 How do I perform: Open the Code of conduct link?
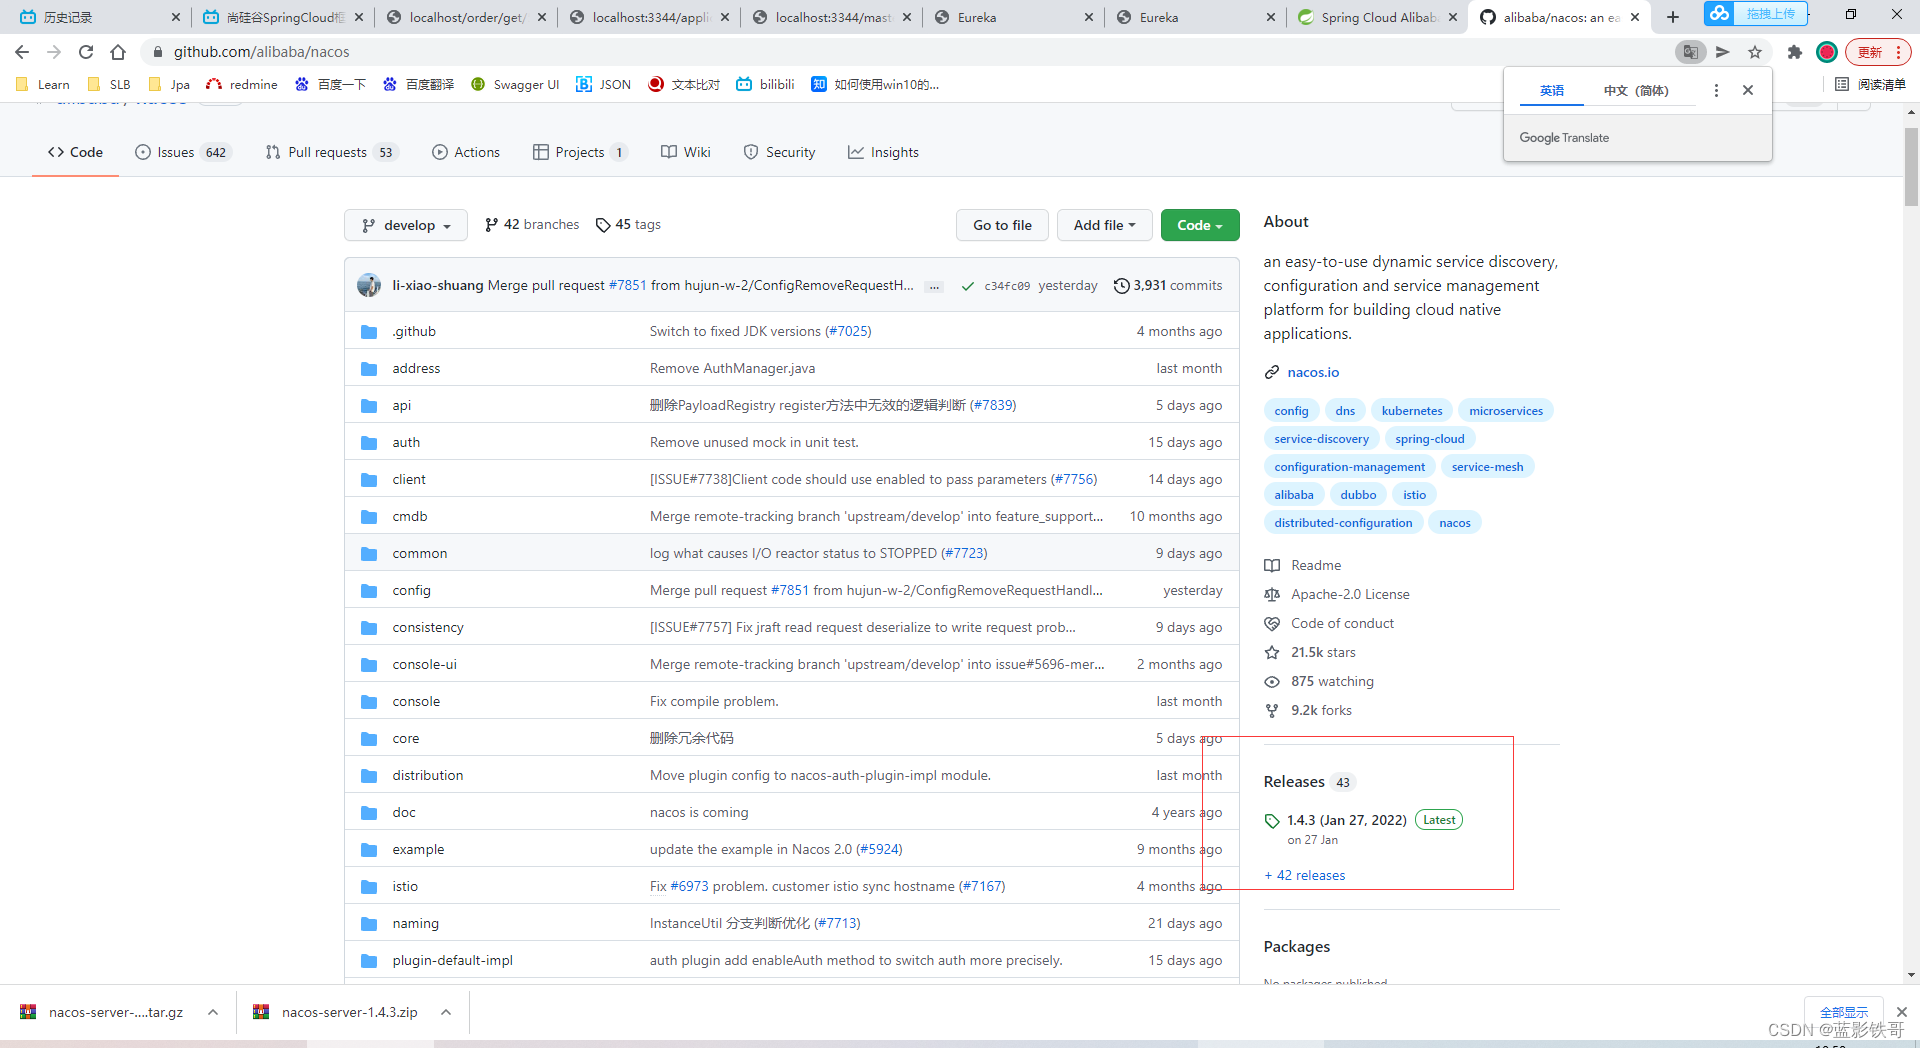click(x=1342, y=623)
